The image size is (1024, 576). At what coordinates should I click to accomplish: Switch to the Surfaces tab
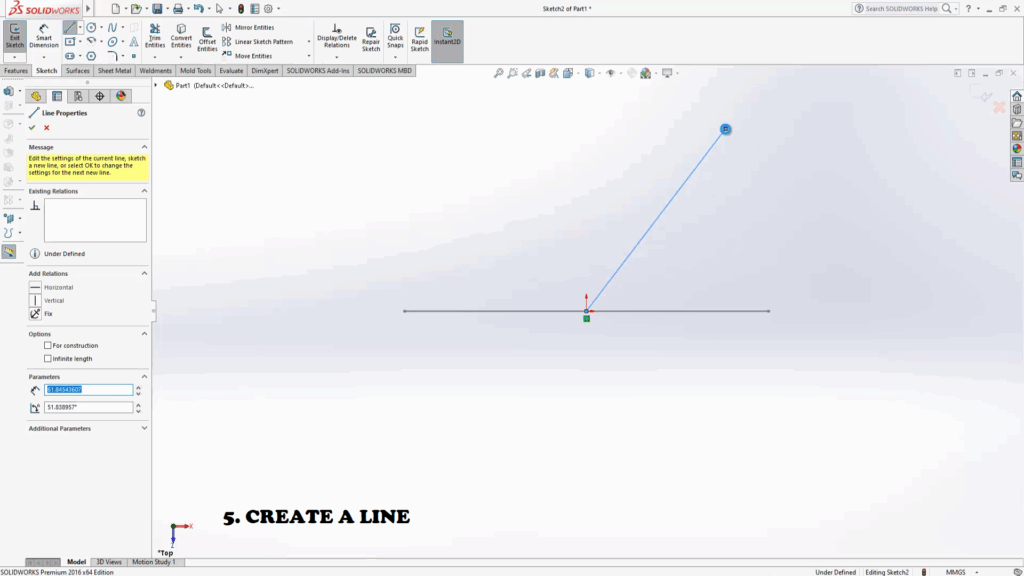point(77,71)
